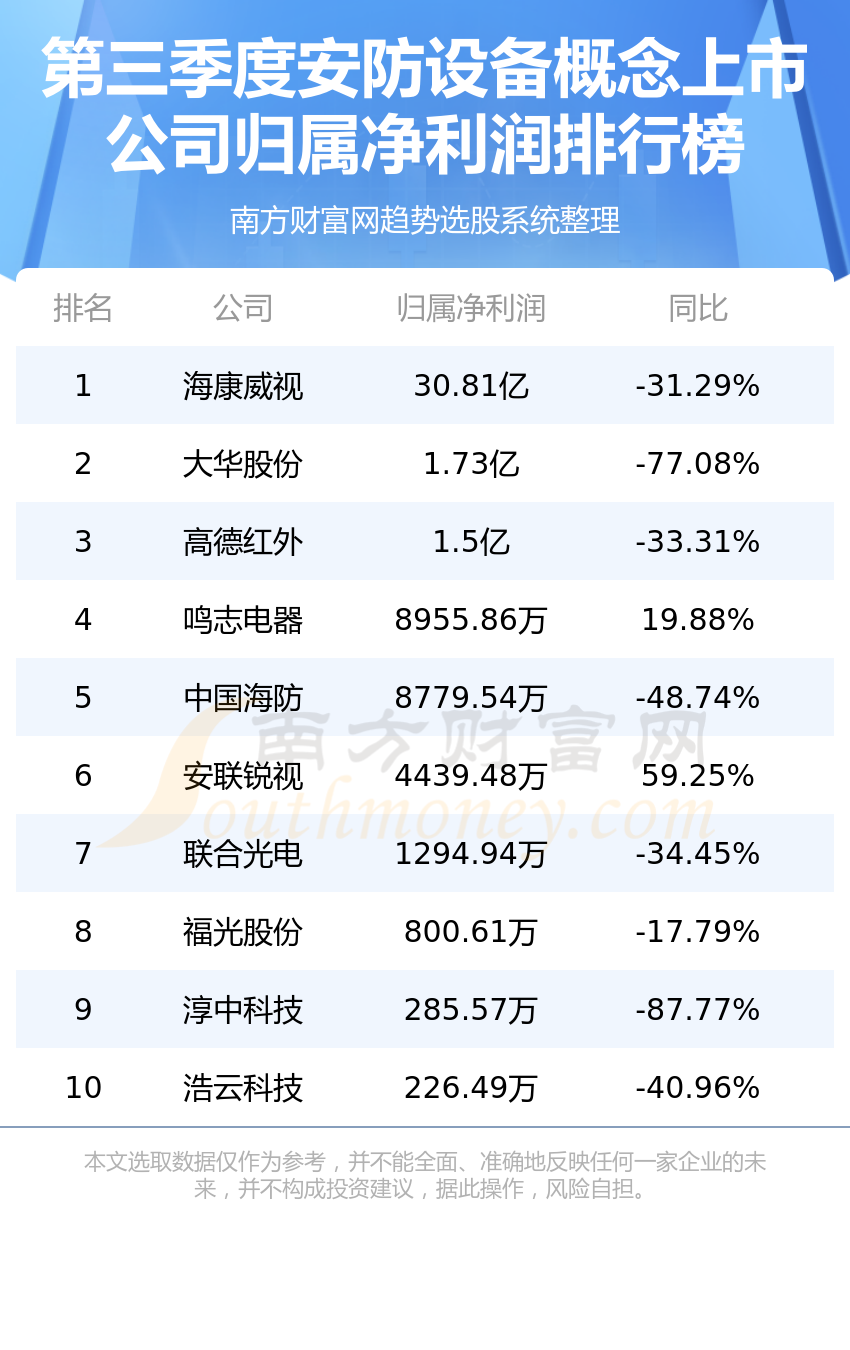
Task: Click the rank number 10 cell
Action: (83, 1088)
